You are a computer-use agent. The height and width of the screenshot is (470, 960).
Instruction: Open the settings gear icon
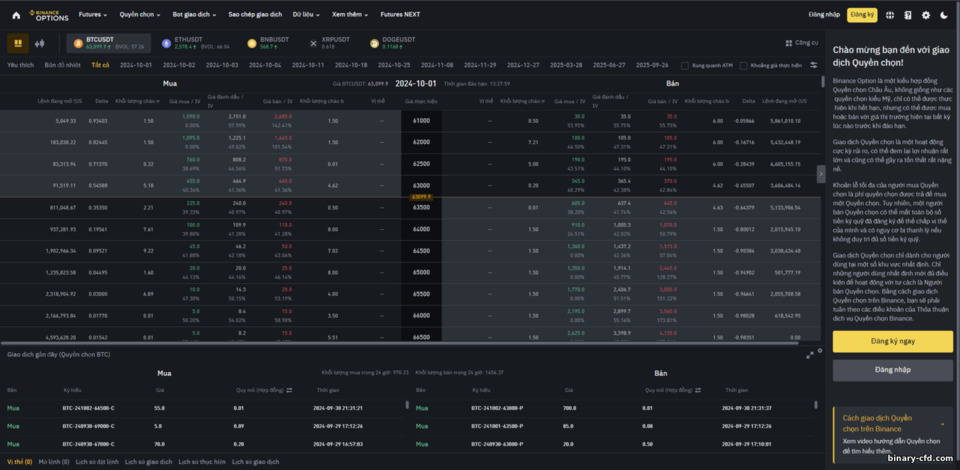pyautogui.click(x=926, y=15)
